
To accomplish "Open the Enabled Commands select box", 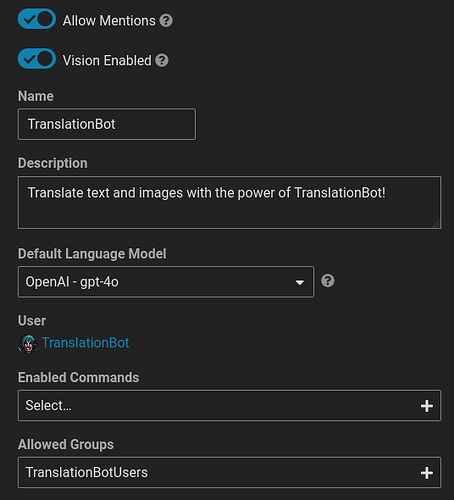I will tap(229, 406).
